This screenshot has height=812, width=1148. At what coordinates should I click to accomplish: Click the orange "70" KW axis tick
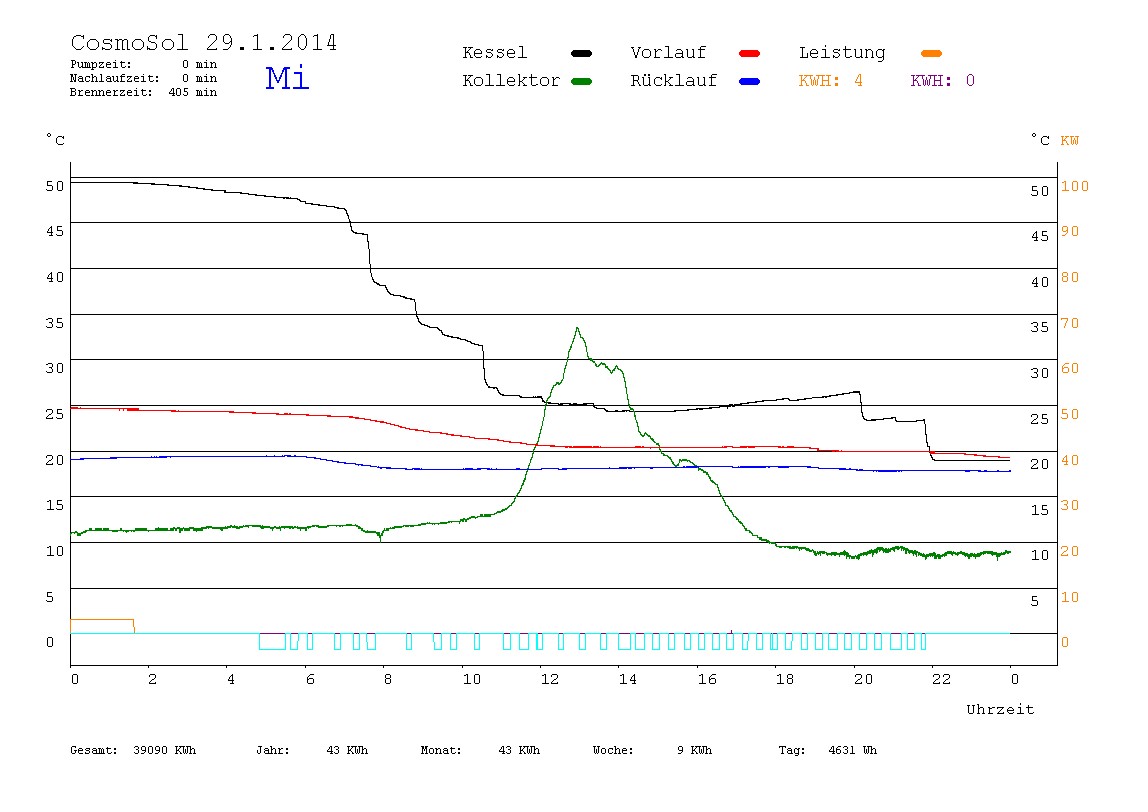(x=1070, y=324)
